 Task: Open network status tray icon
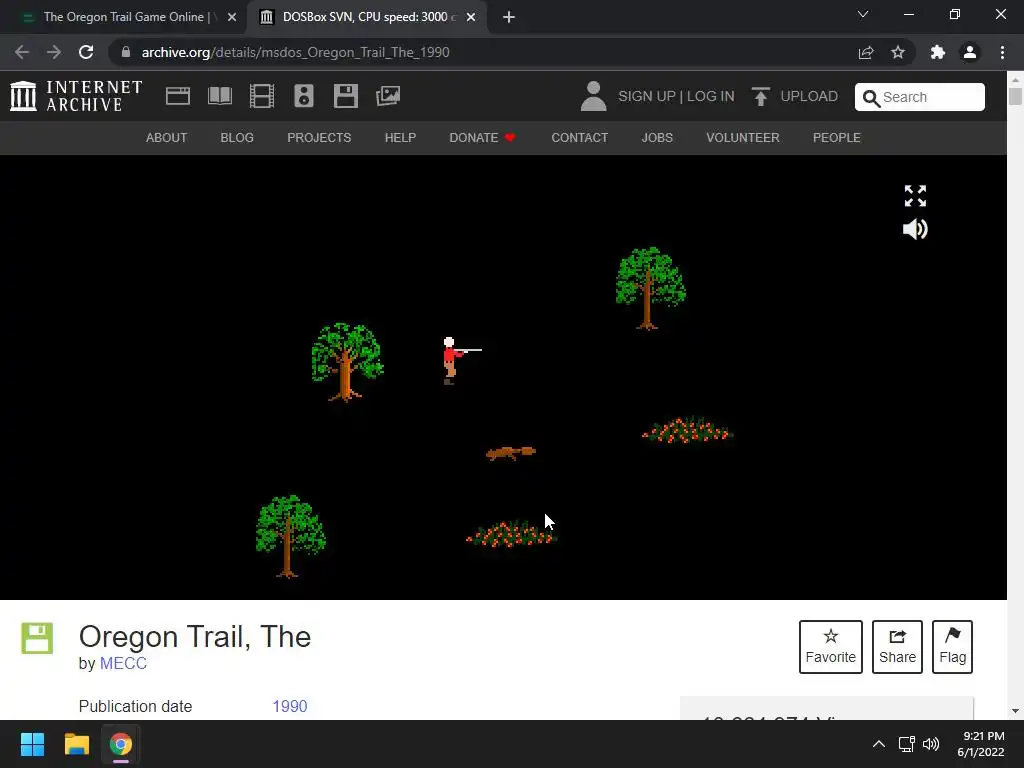tap(906, 744)
